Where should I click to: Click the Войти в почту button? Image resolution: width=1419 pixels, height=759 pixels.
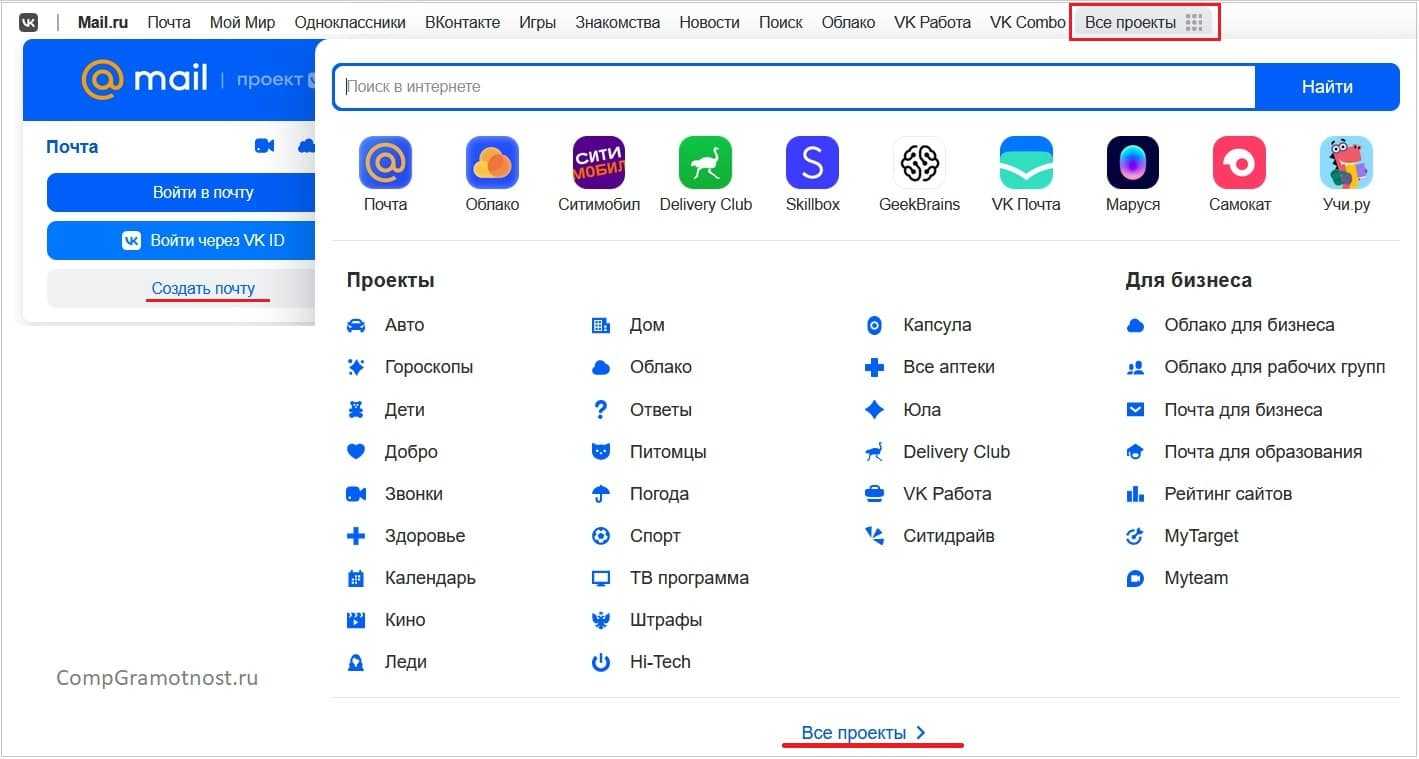click(x=182, y=192)
